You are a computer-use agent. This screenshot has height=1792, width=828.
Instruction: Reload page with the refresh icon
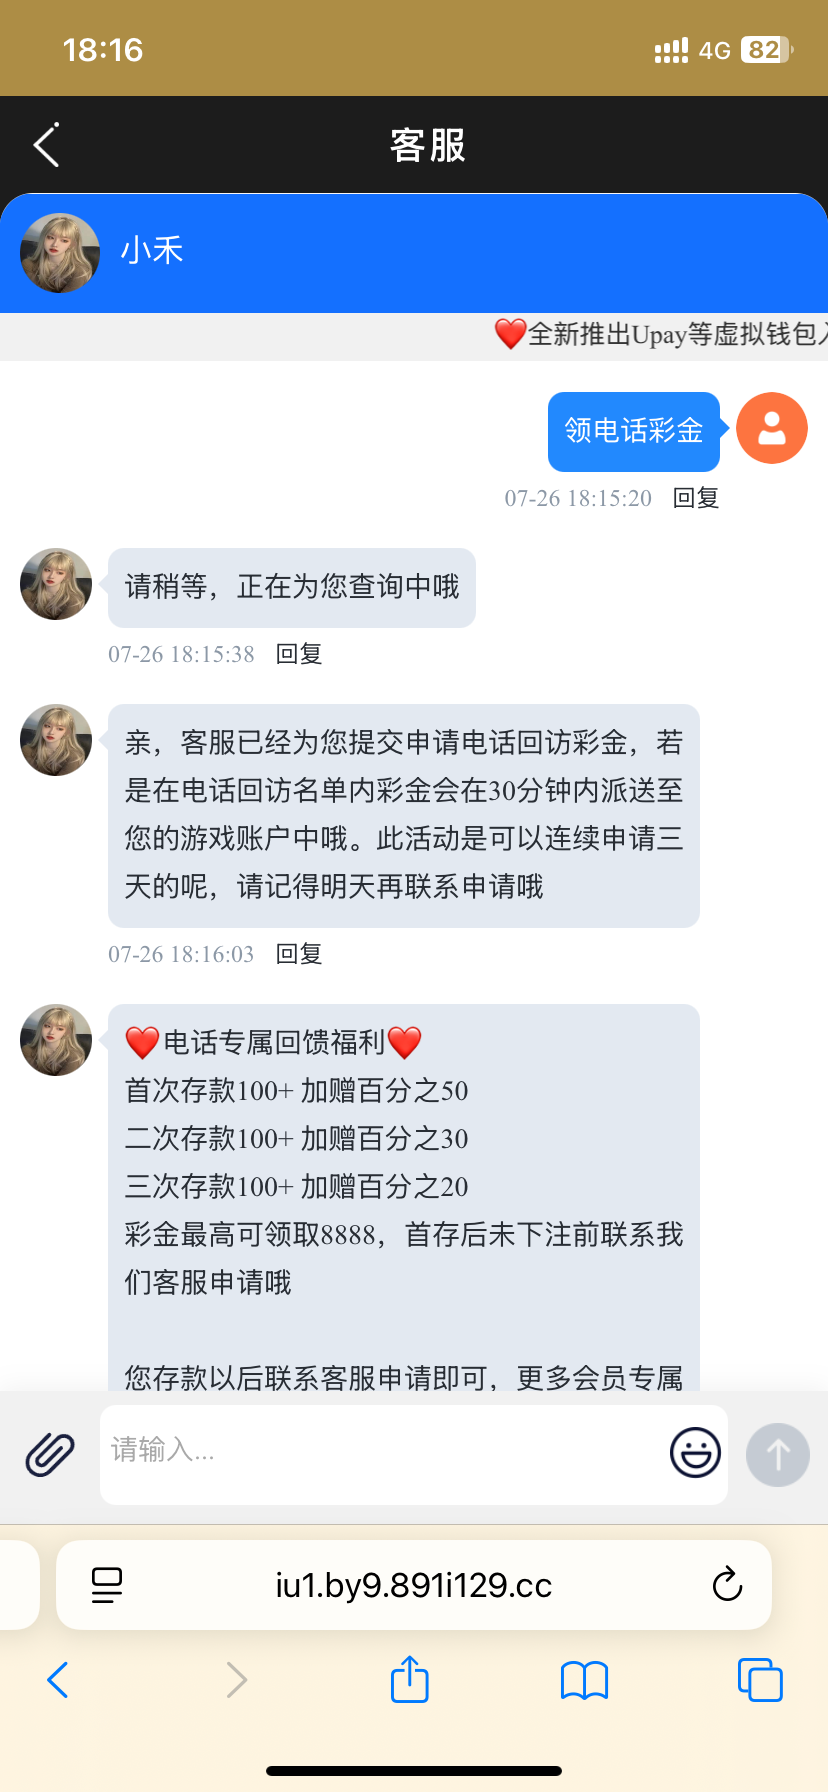(x=727, y=1584)
